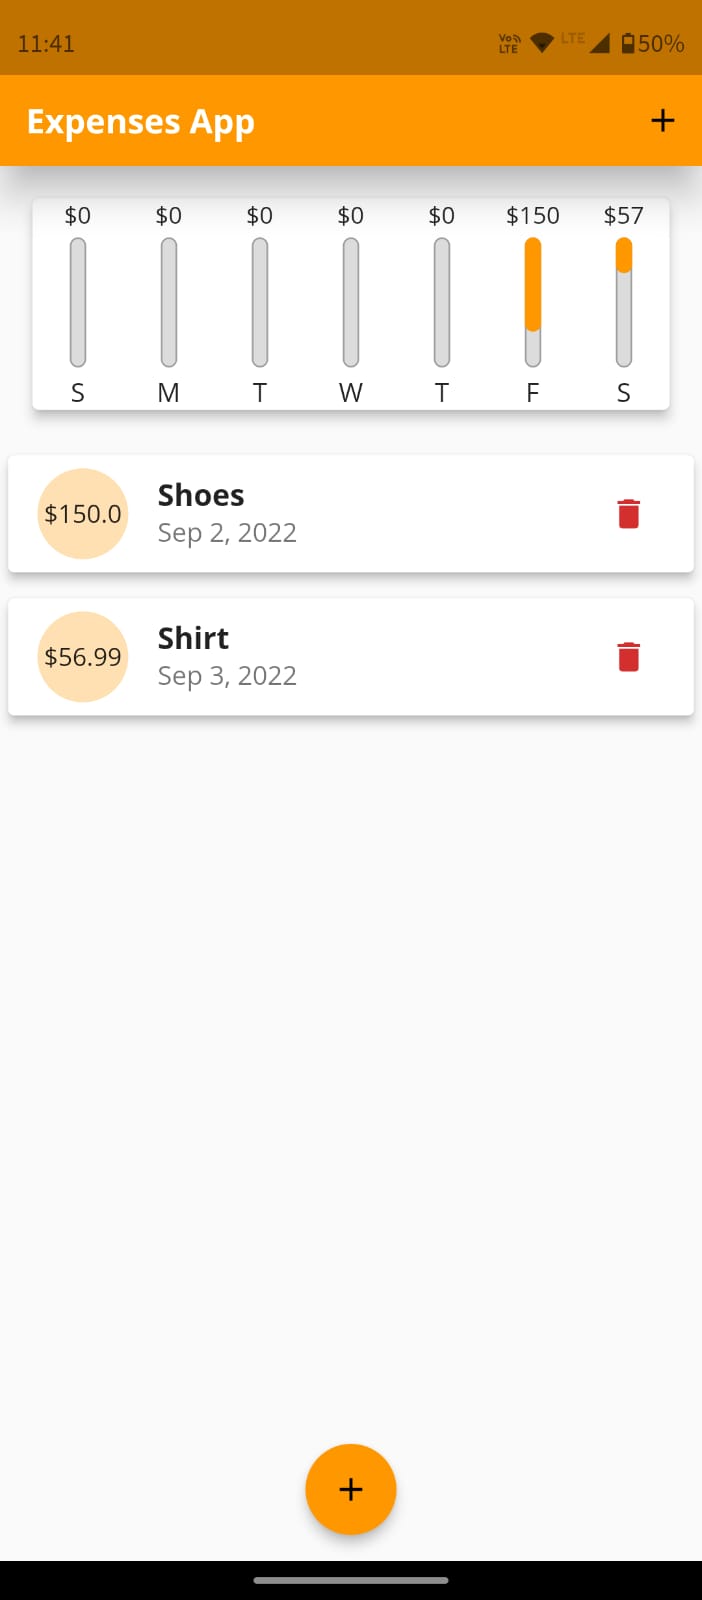This screenshot has width=702, height=1600.
Task: Tap the delete trash icon for Shoes
Action: point(628,513)
